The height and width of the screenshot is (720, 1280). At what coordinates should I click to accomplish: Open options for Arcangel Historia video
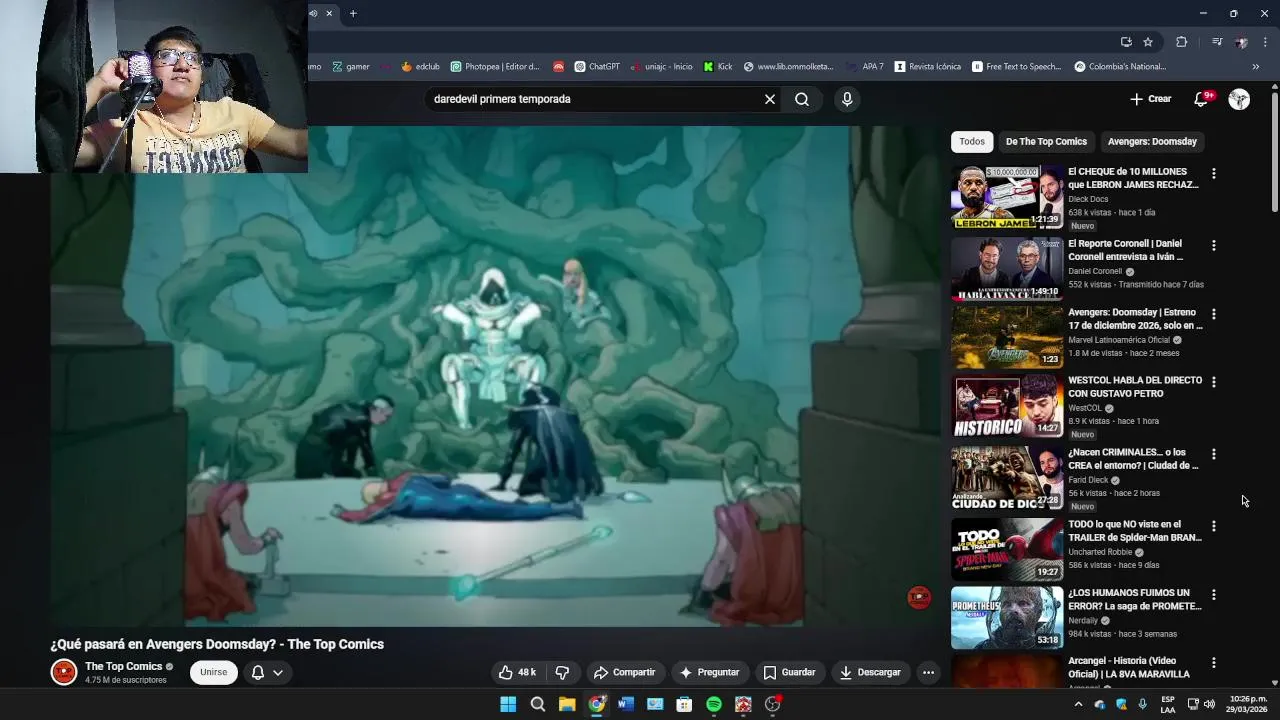click(x=1213, y=663)
